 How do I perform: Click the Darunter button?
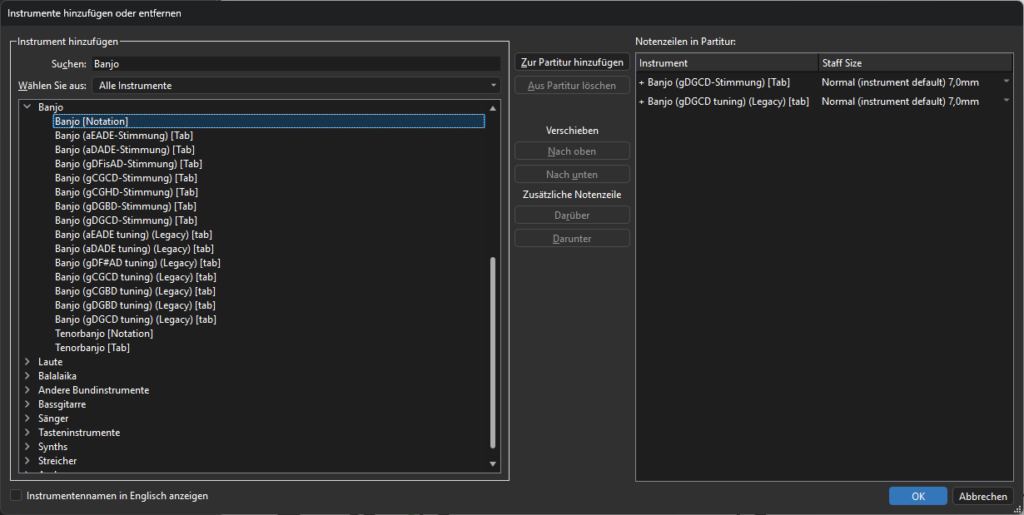[x=572, y=238]
